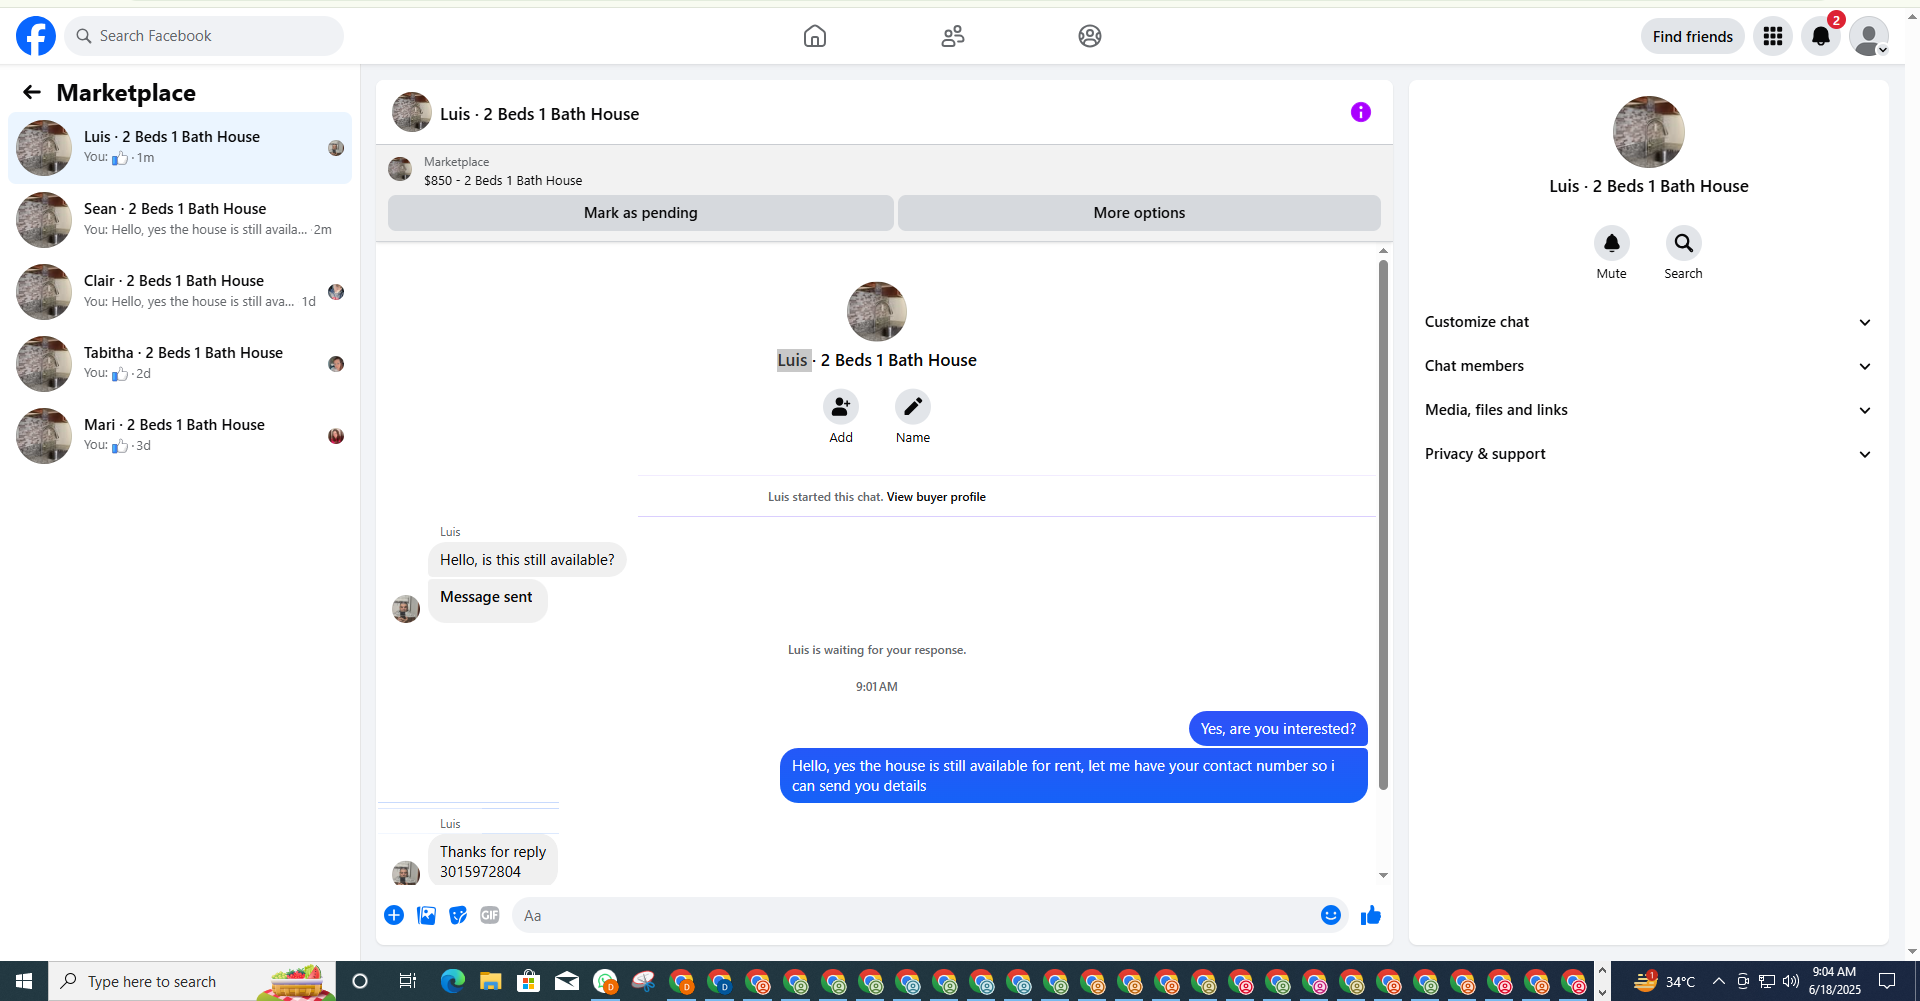Expand Privacy & support section

pos(1649,454)
